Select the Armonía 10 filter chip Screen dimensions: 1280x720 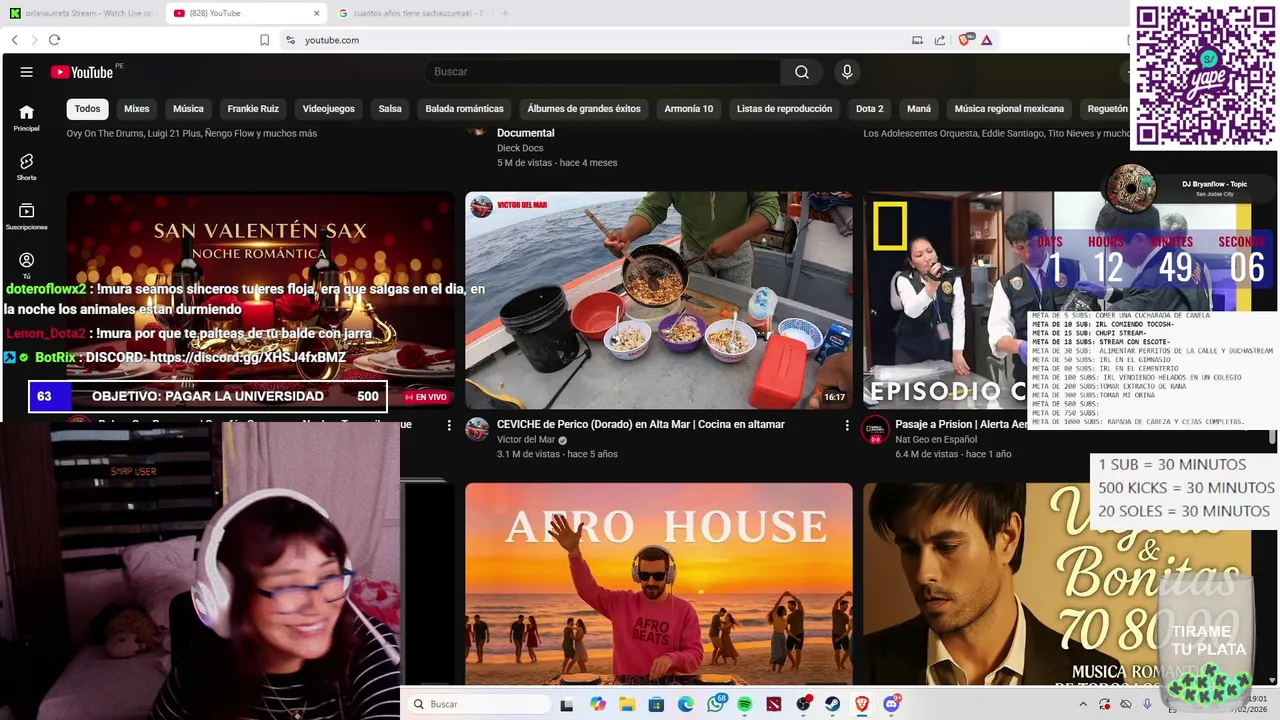689,109
